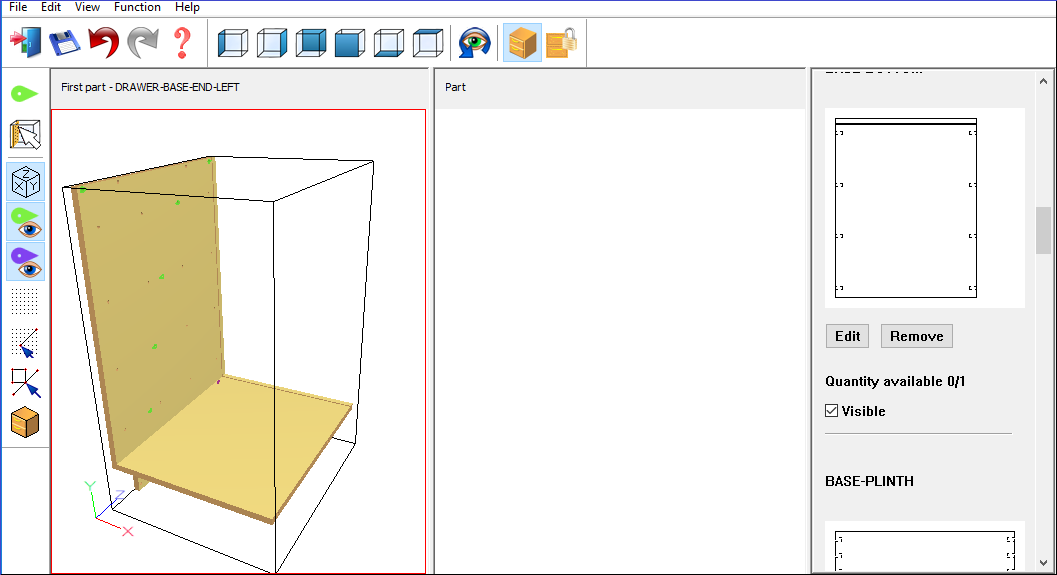Click the cabinet padlock icon
This screenshot has height=575, width=1057.
[562, 42]
